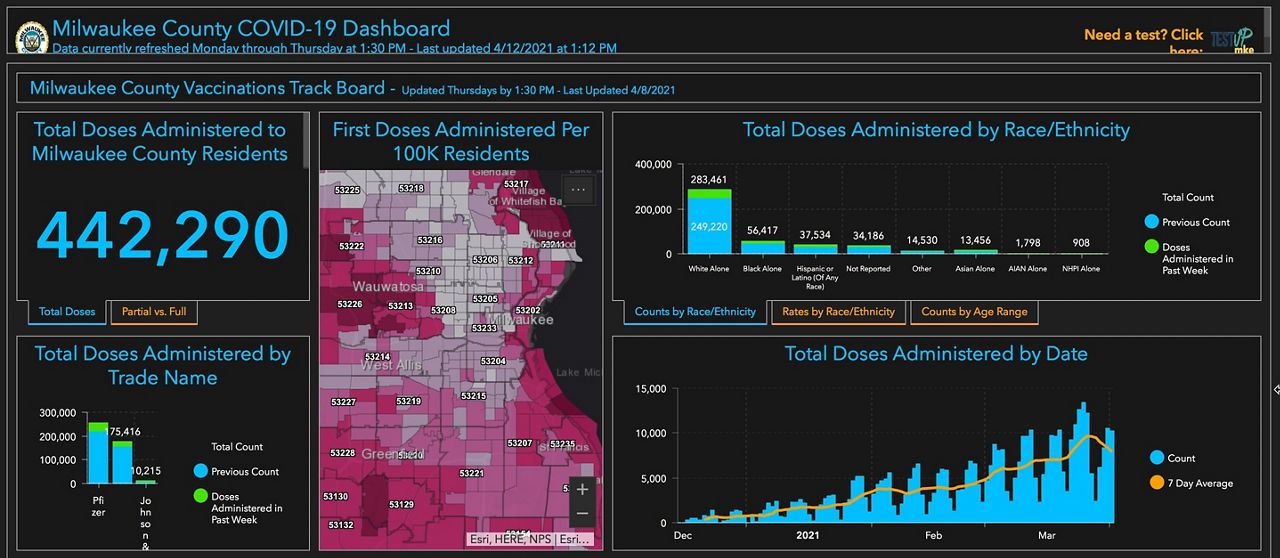Image resolution: width=1280 pixels, height=558 pixels.
Task: Click zip code 53129 on the map
Action: pos(401,505)
